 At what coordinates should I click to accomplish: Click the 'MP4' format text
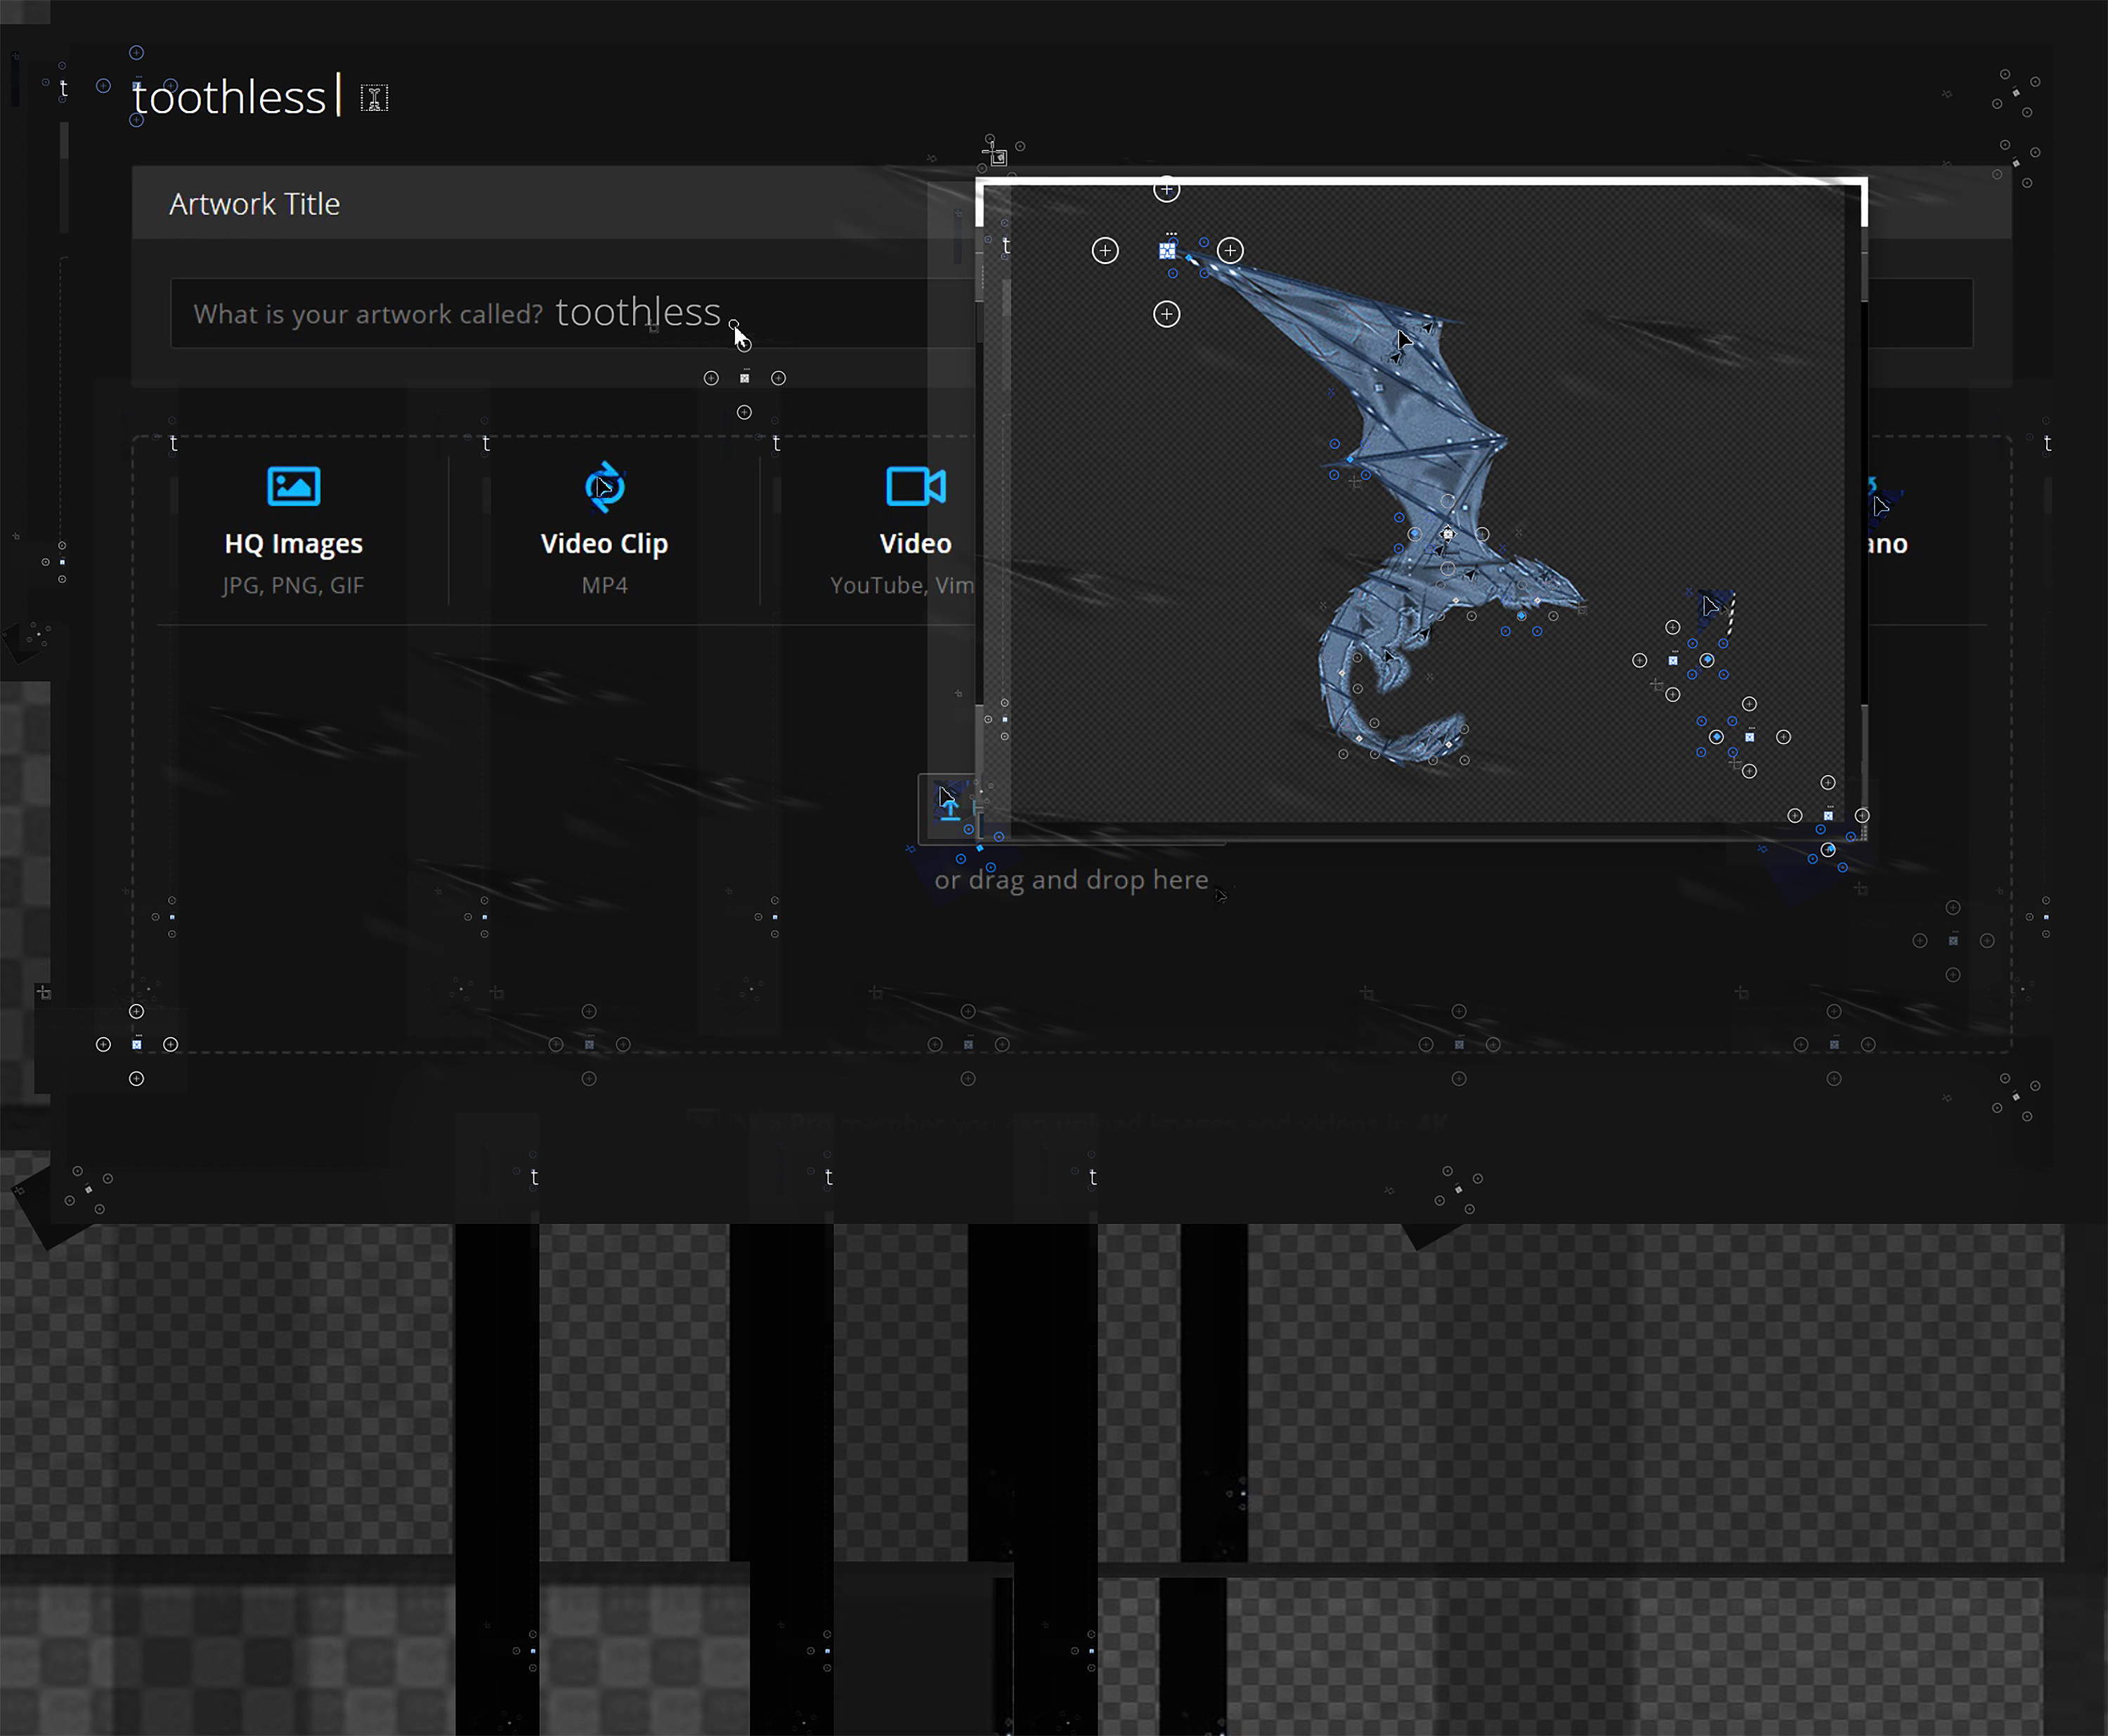[604, 585]
